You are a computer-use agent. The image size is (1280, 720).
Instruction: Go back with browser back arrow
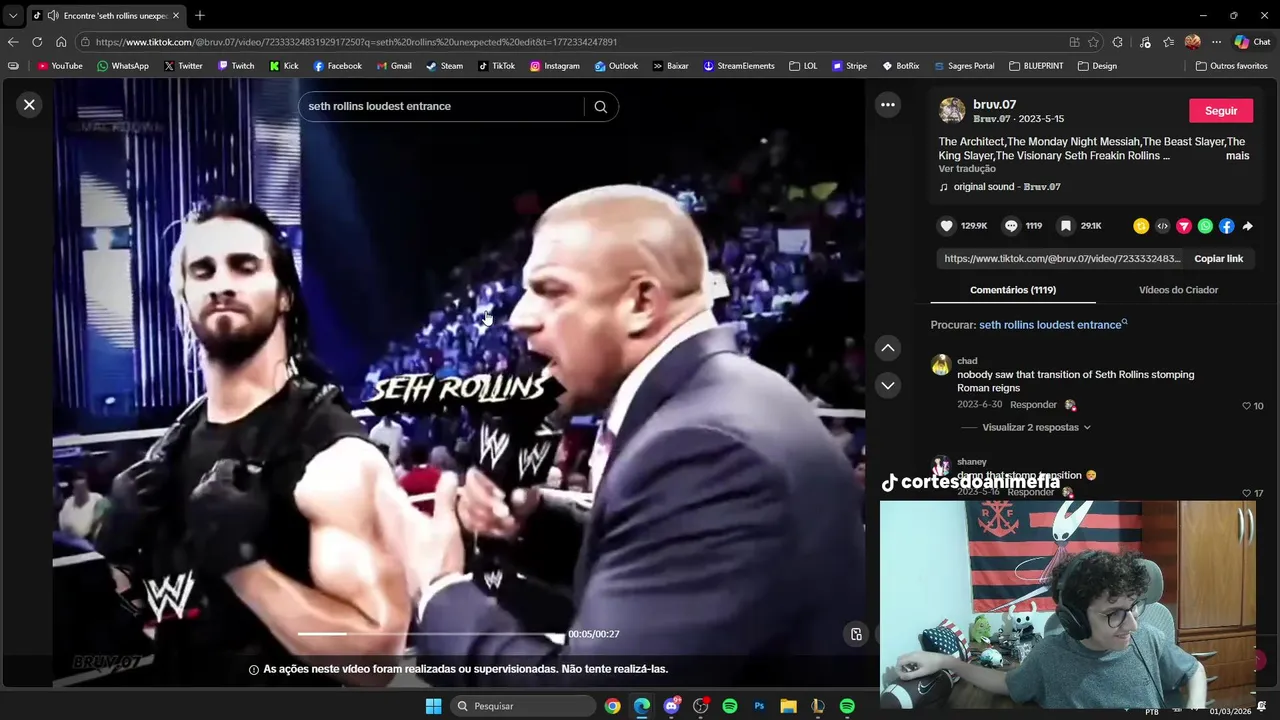point(12,42)
